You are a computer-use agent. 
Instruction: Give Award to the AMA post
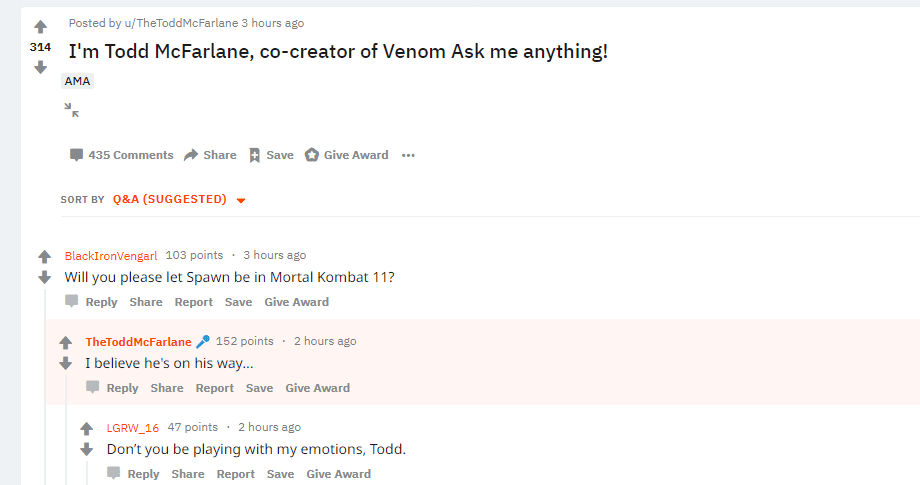[346, 155]
